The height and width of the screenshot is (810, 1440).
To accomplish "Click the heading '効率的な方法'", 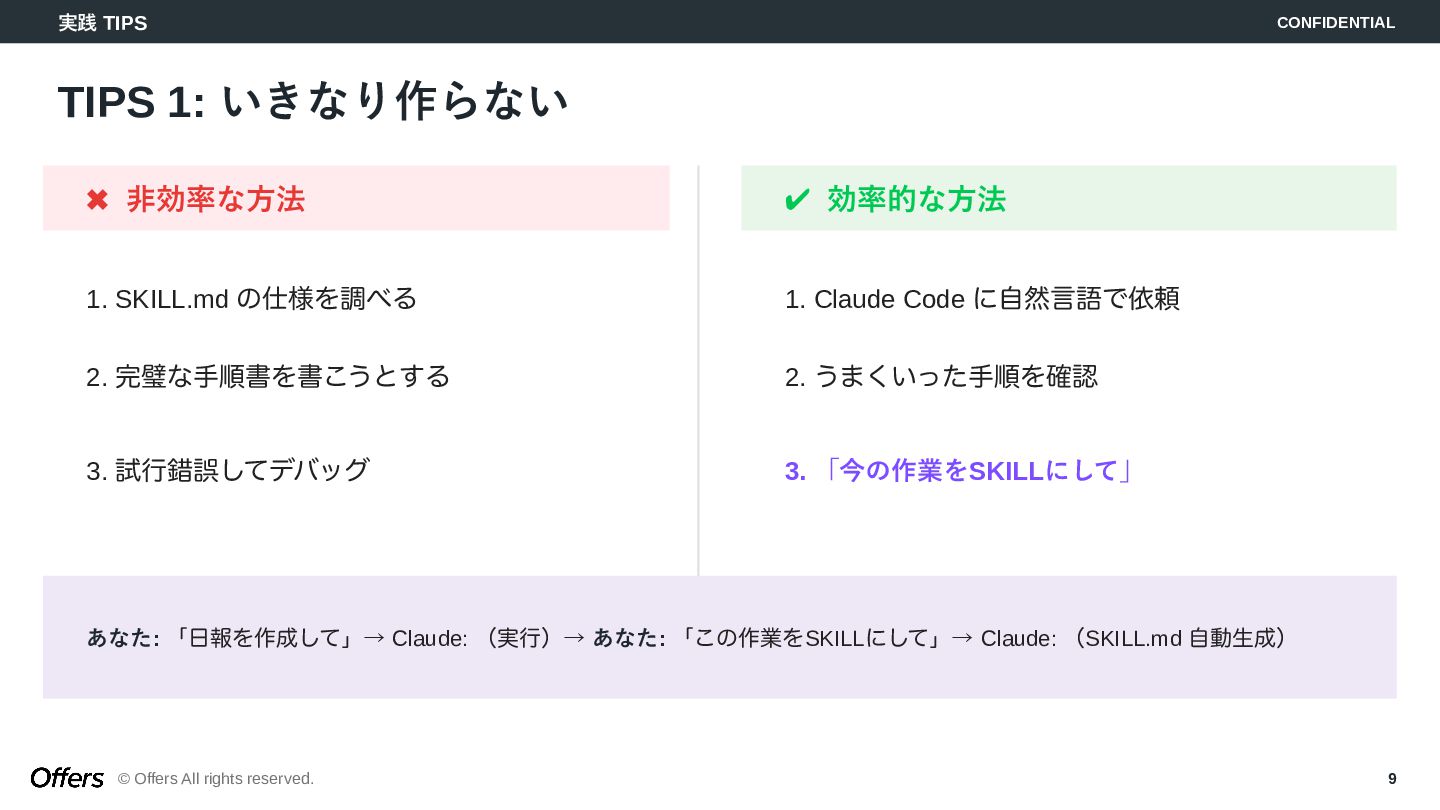I will 917,200.
